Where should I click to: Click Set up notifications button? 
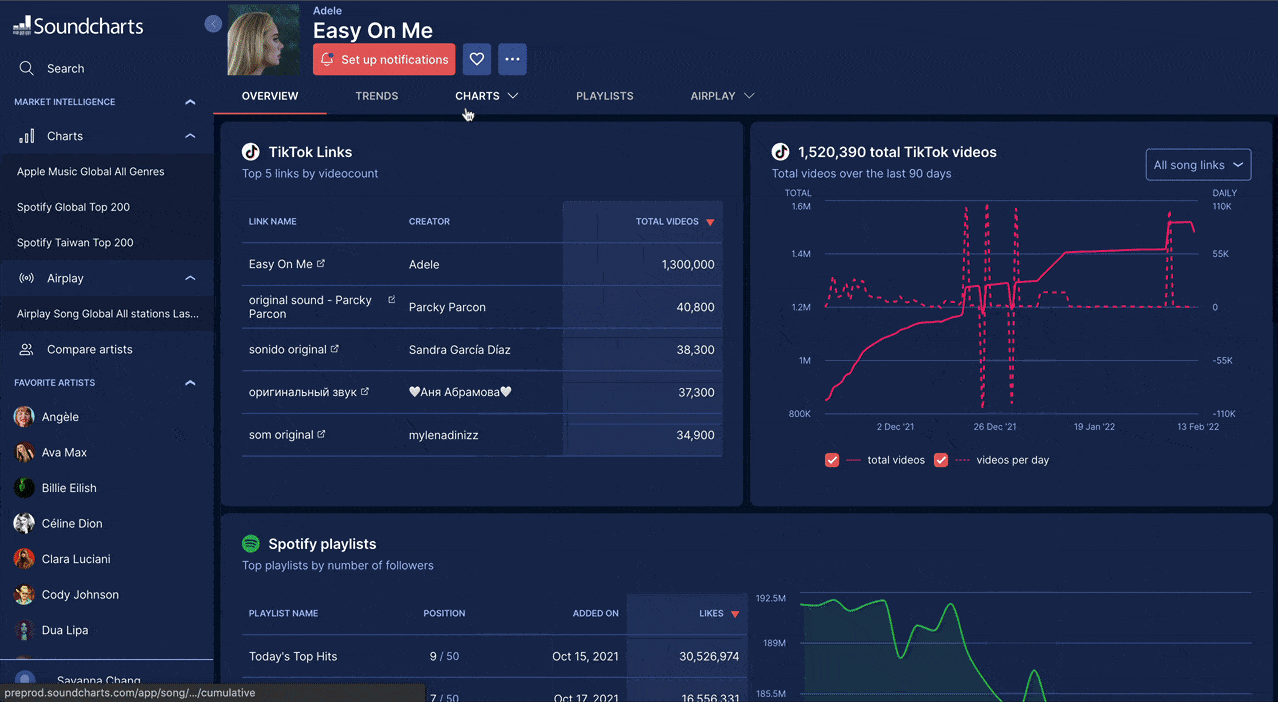(x=384, y=60)
